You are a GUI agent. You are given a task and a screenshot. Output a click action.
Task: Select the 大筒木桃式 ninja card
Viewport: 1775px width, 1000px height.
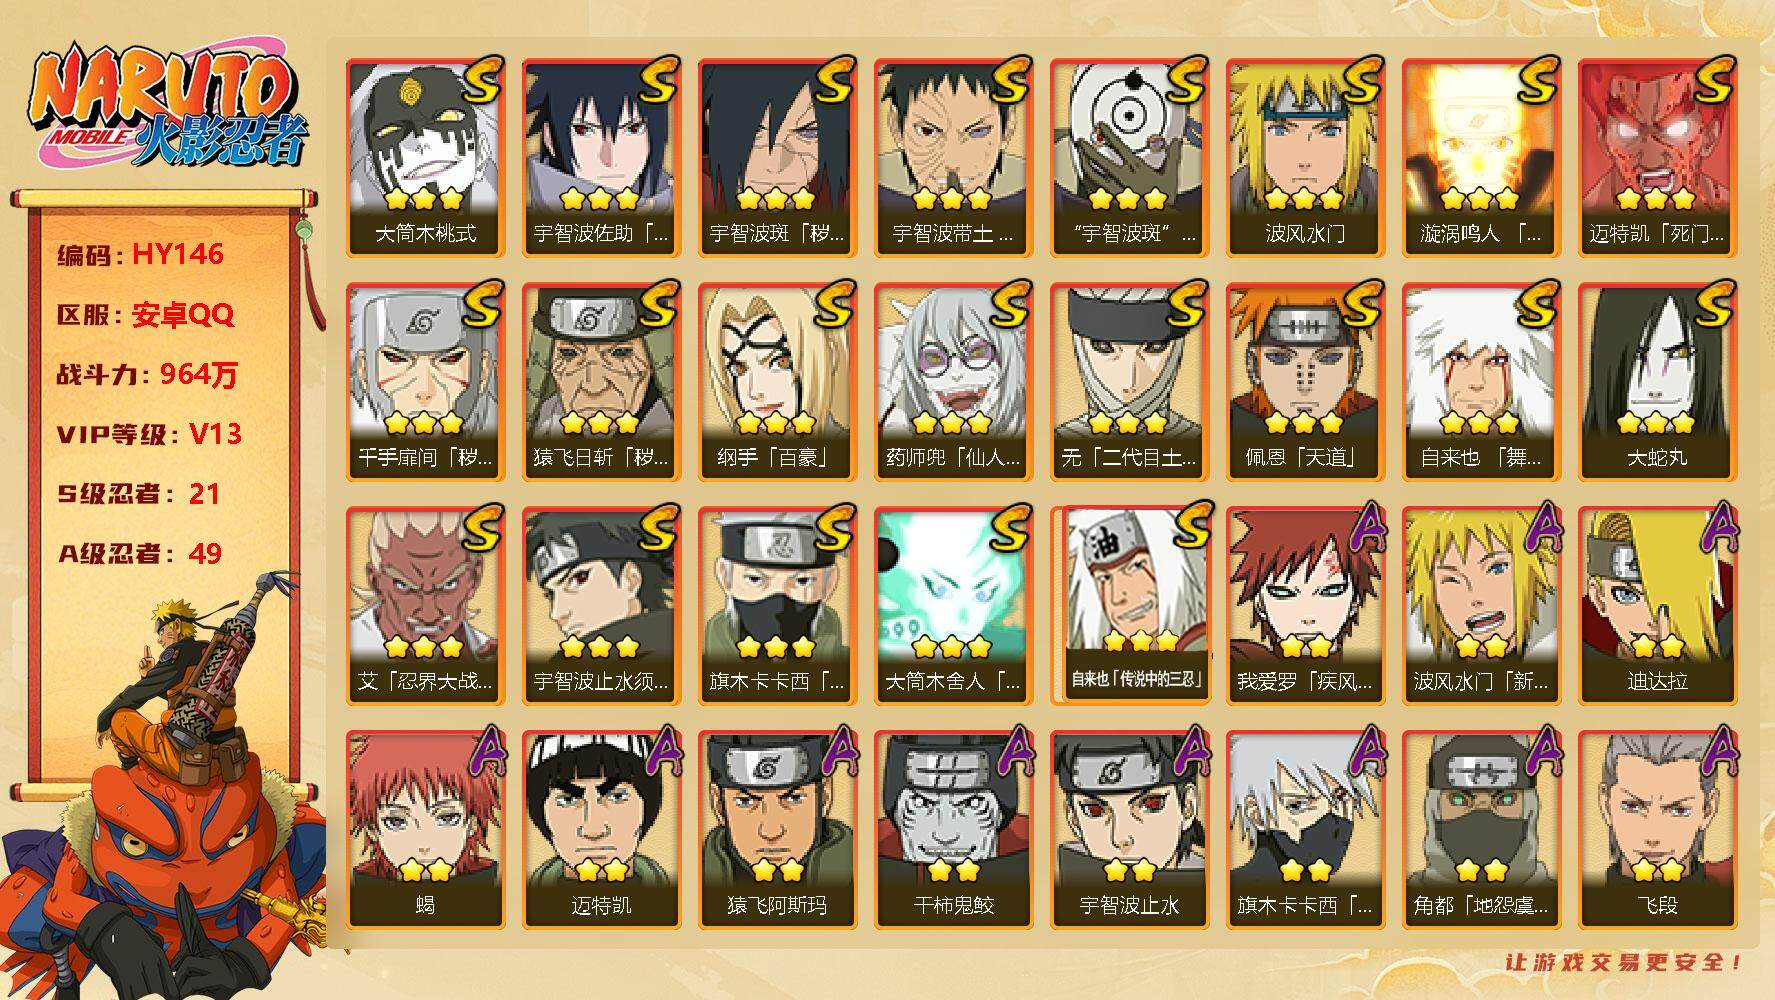click(x=425, y=158)
